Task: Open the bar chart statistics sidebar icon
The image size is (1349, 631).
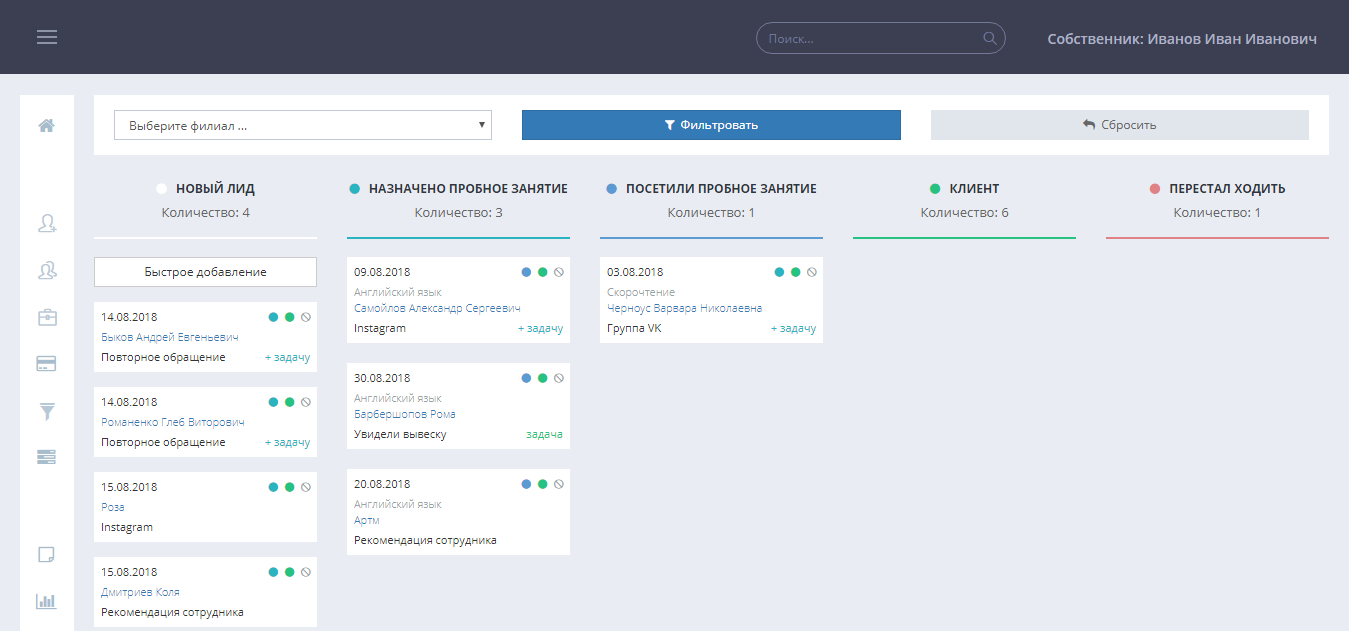Action: point(46,601)
